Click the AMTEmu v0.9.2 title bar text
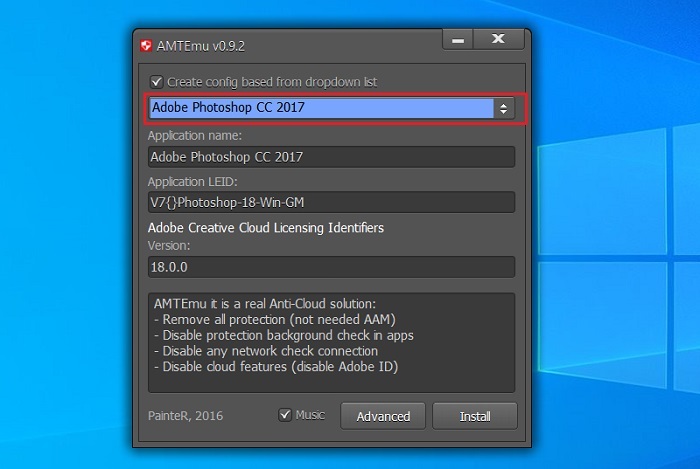This screenshot has height=469, width=700. [200, 46]
